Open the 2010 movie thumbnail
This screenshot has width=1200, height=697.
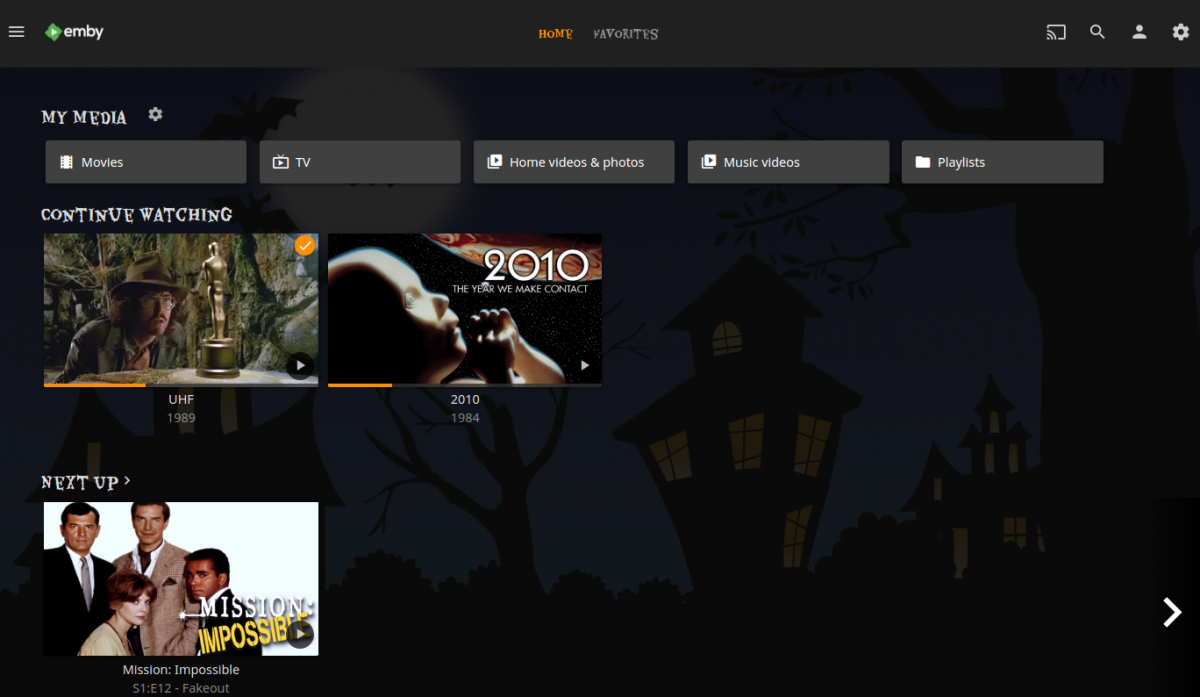click(x=465, y=308)
